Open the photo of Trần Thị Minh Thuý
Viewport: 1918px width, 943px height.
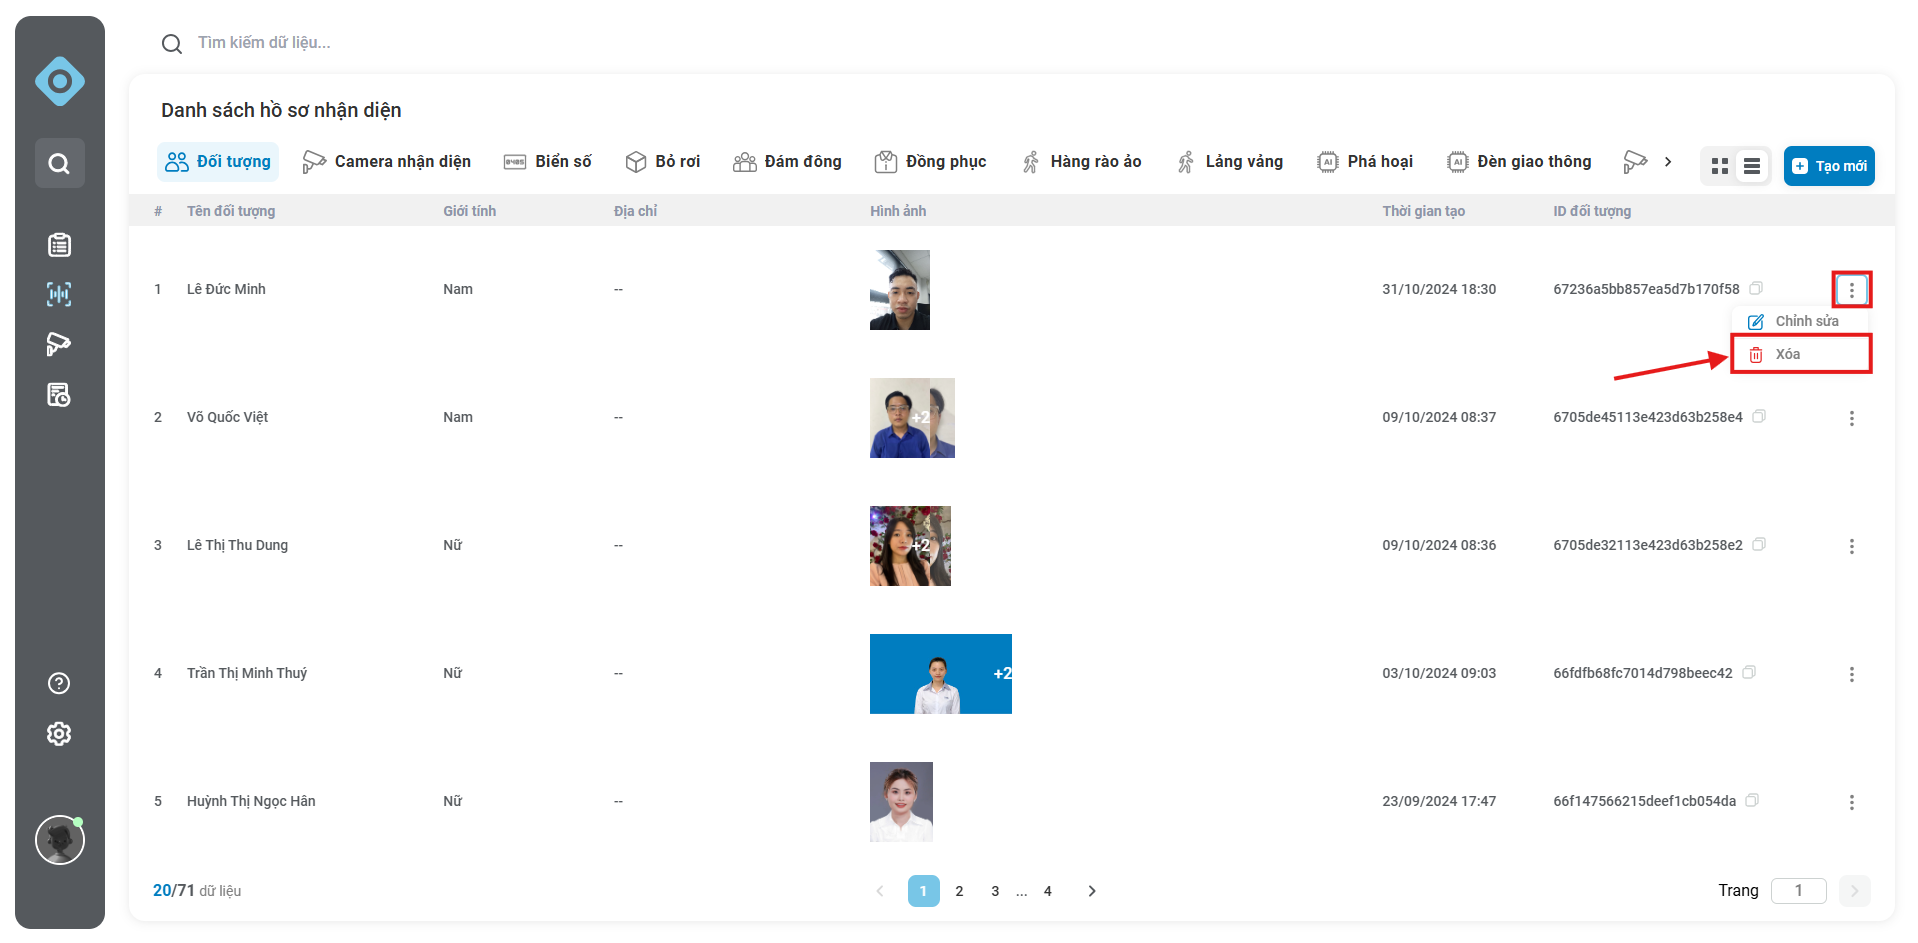tap(941, 674)
